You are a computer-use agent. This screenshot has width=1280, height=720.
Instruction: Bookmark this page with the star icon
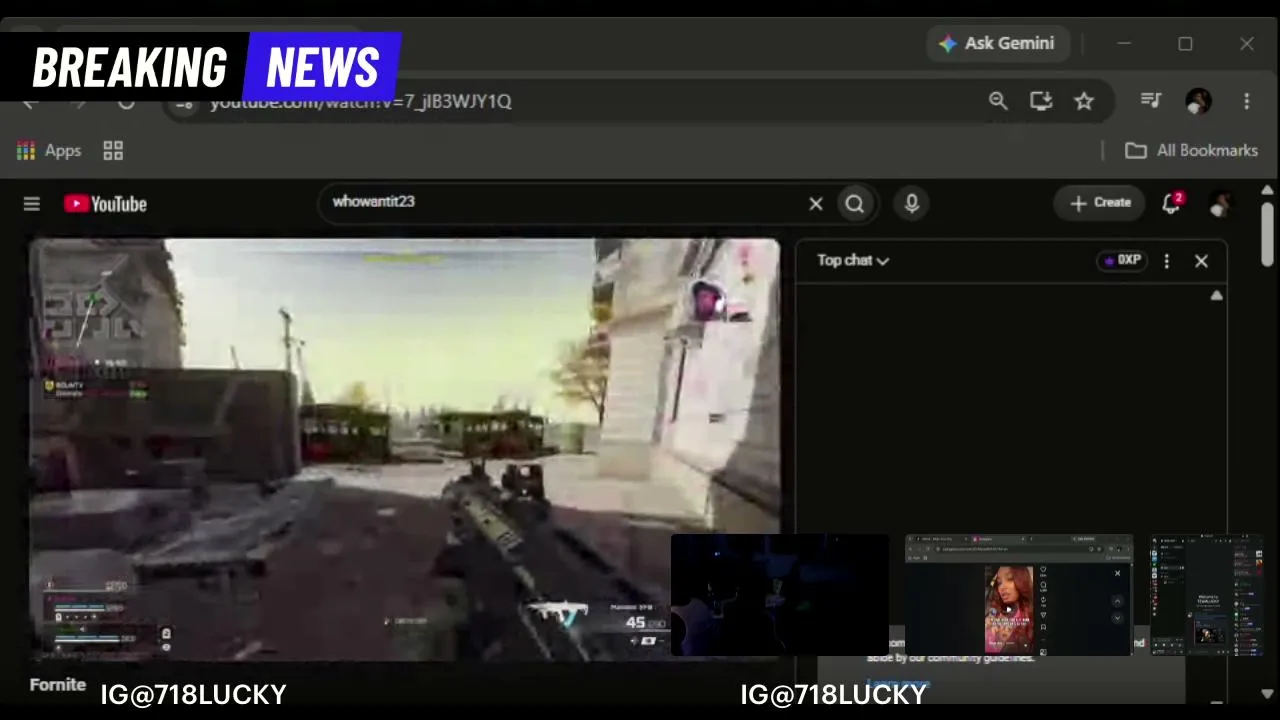(1084, 101)
